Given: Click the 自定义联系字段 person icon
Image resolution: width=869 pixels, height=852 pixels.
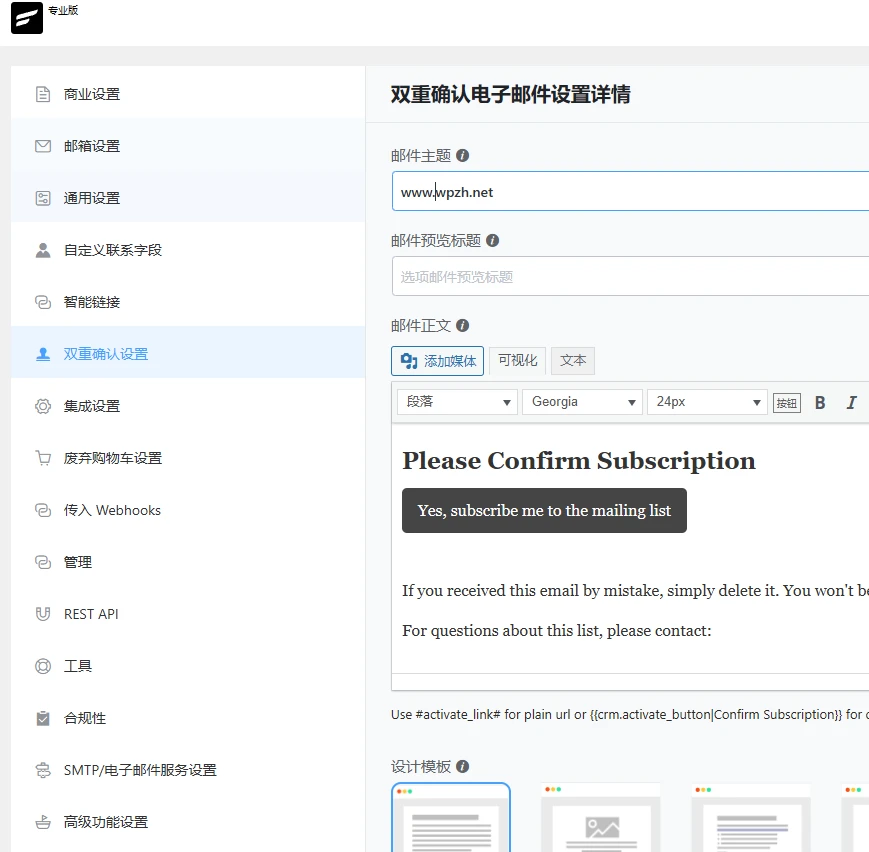Looking at the screenshot, I should [42, 250].
